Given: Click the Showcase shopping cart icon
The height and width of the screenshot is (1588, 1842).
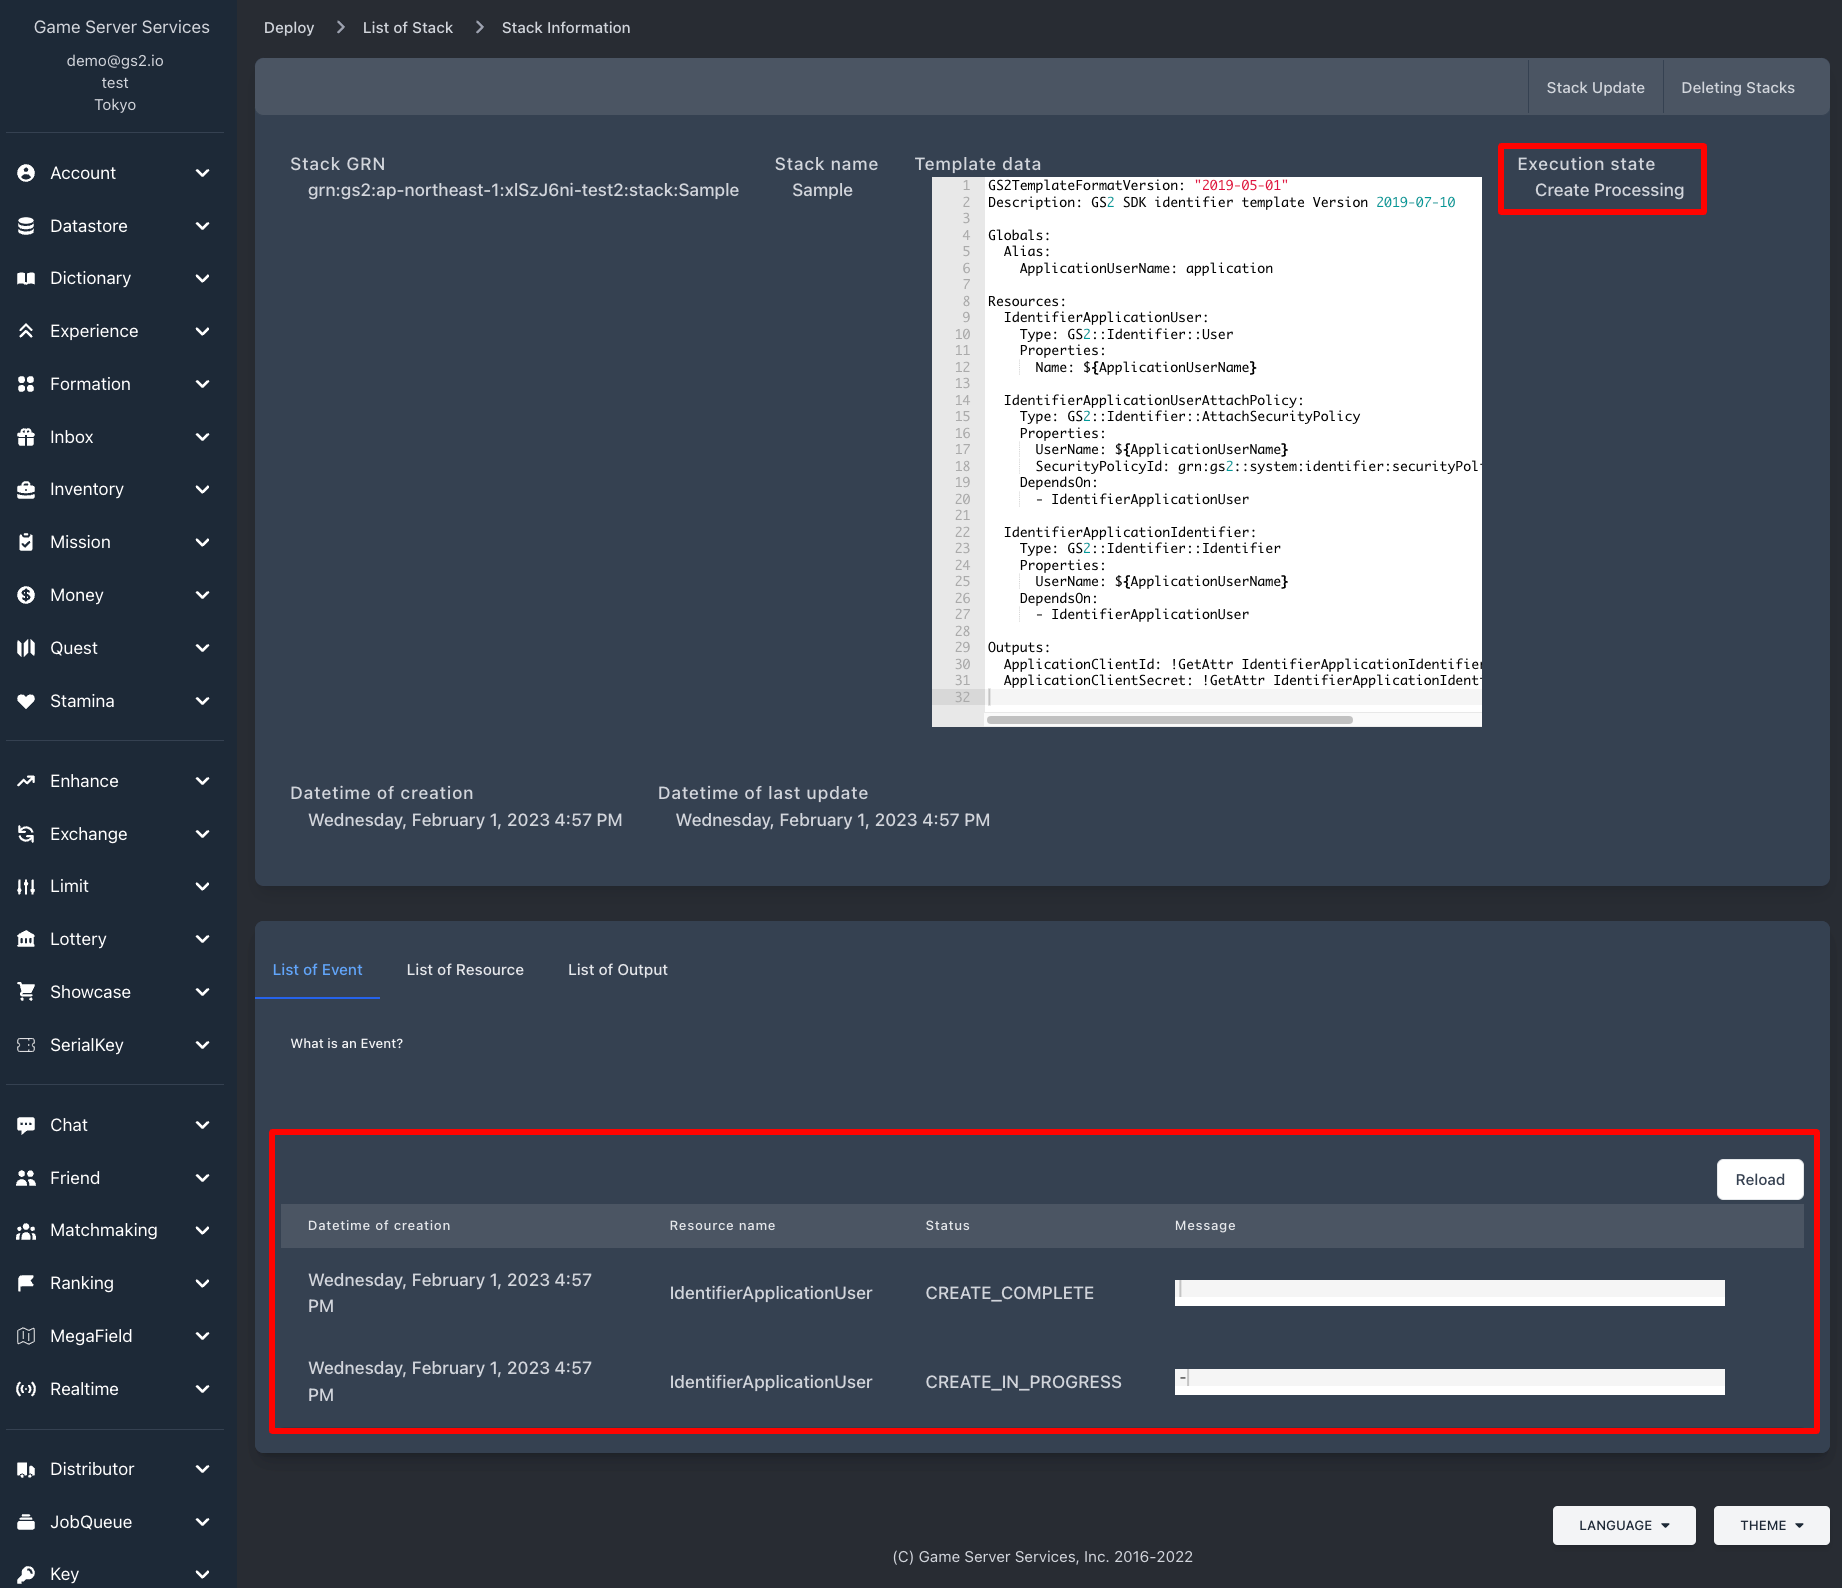Looking at the screenshot, I should 26,992.
